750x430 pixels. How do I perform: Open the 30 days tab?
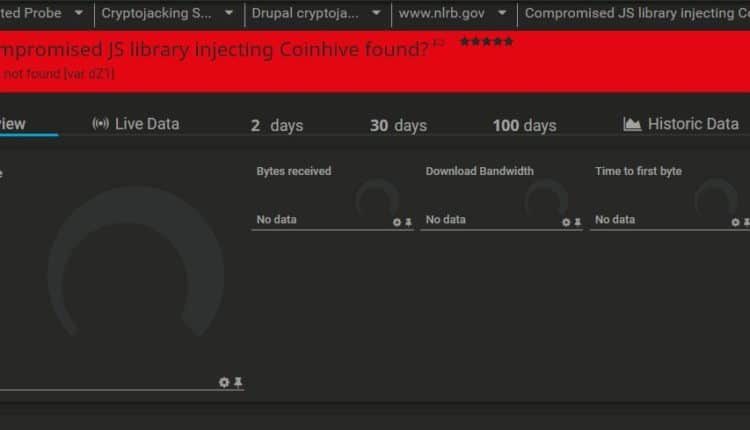click(x=398, y=126)
